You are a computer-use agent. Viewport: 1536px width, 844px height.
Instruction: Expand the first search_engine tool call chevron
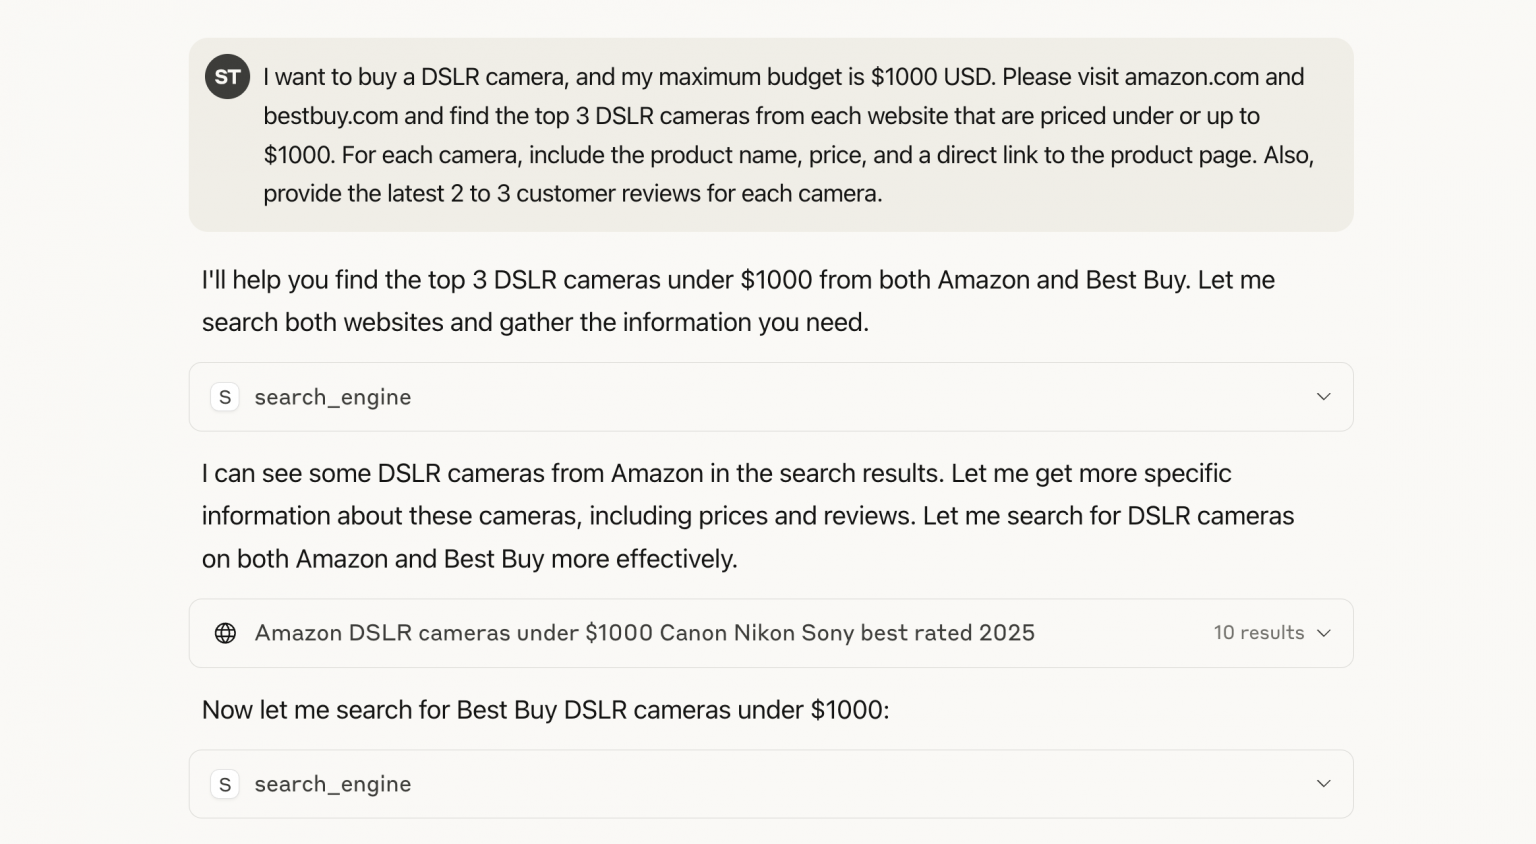pos(1323,397)
